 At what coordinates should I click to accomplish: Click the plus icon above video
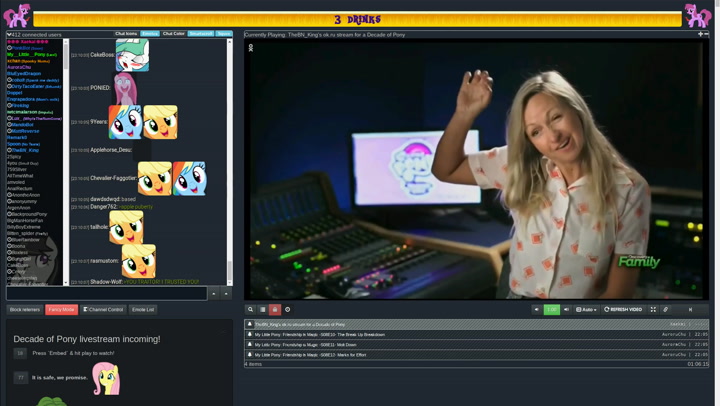point(700,34)
